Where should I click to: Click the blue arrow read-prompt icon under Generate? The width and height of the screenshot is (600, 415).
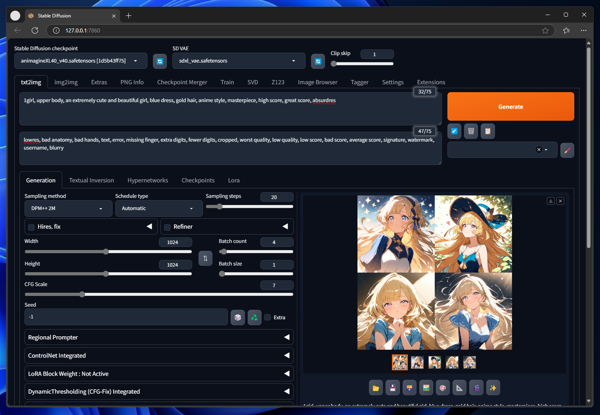(454, 131)
